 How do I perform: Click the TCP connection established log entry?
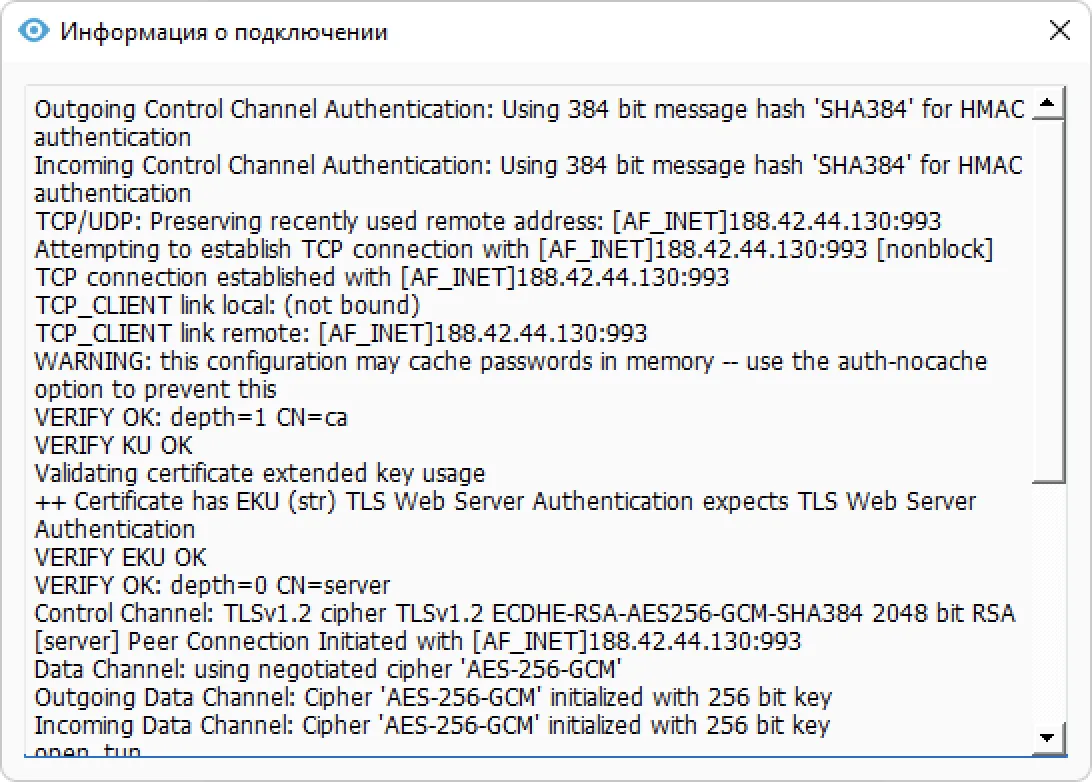click(380, 277)
